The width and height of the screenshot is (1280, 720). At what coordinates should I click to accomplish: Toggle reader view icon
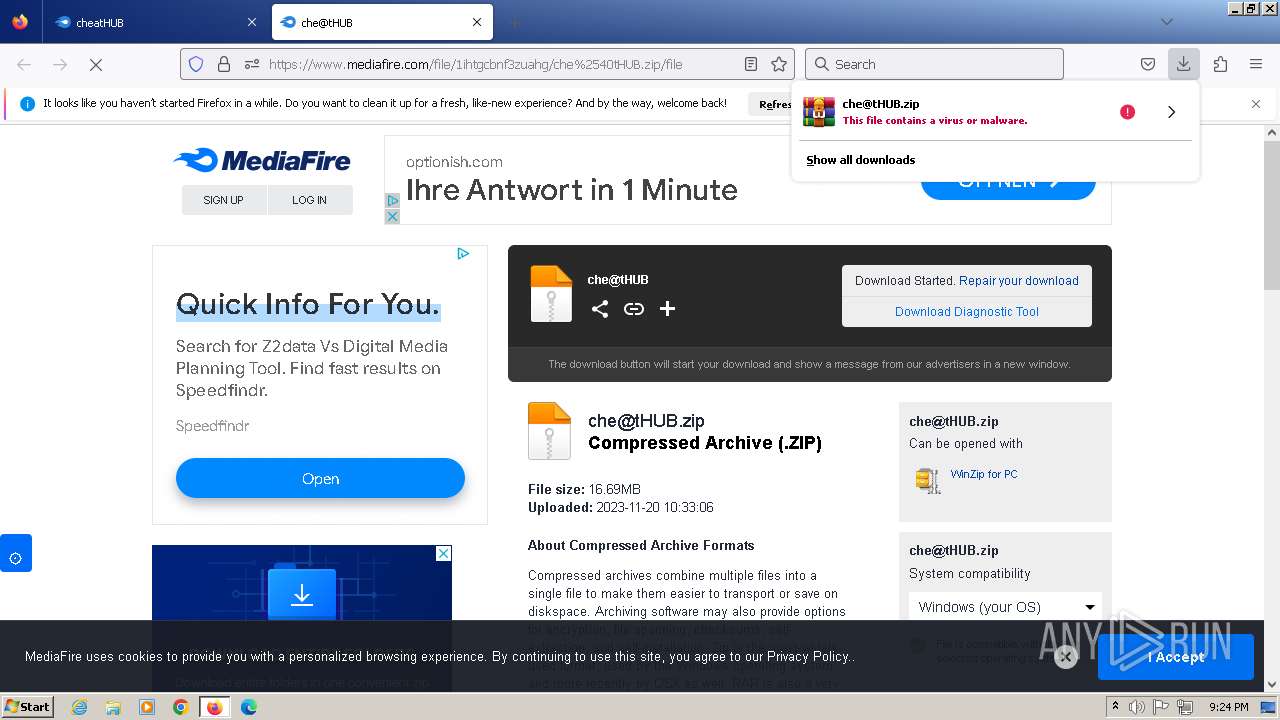point(751,64)
